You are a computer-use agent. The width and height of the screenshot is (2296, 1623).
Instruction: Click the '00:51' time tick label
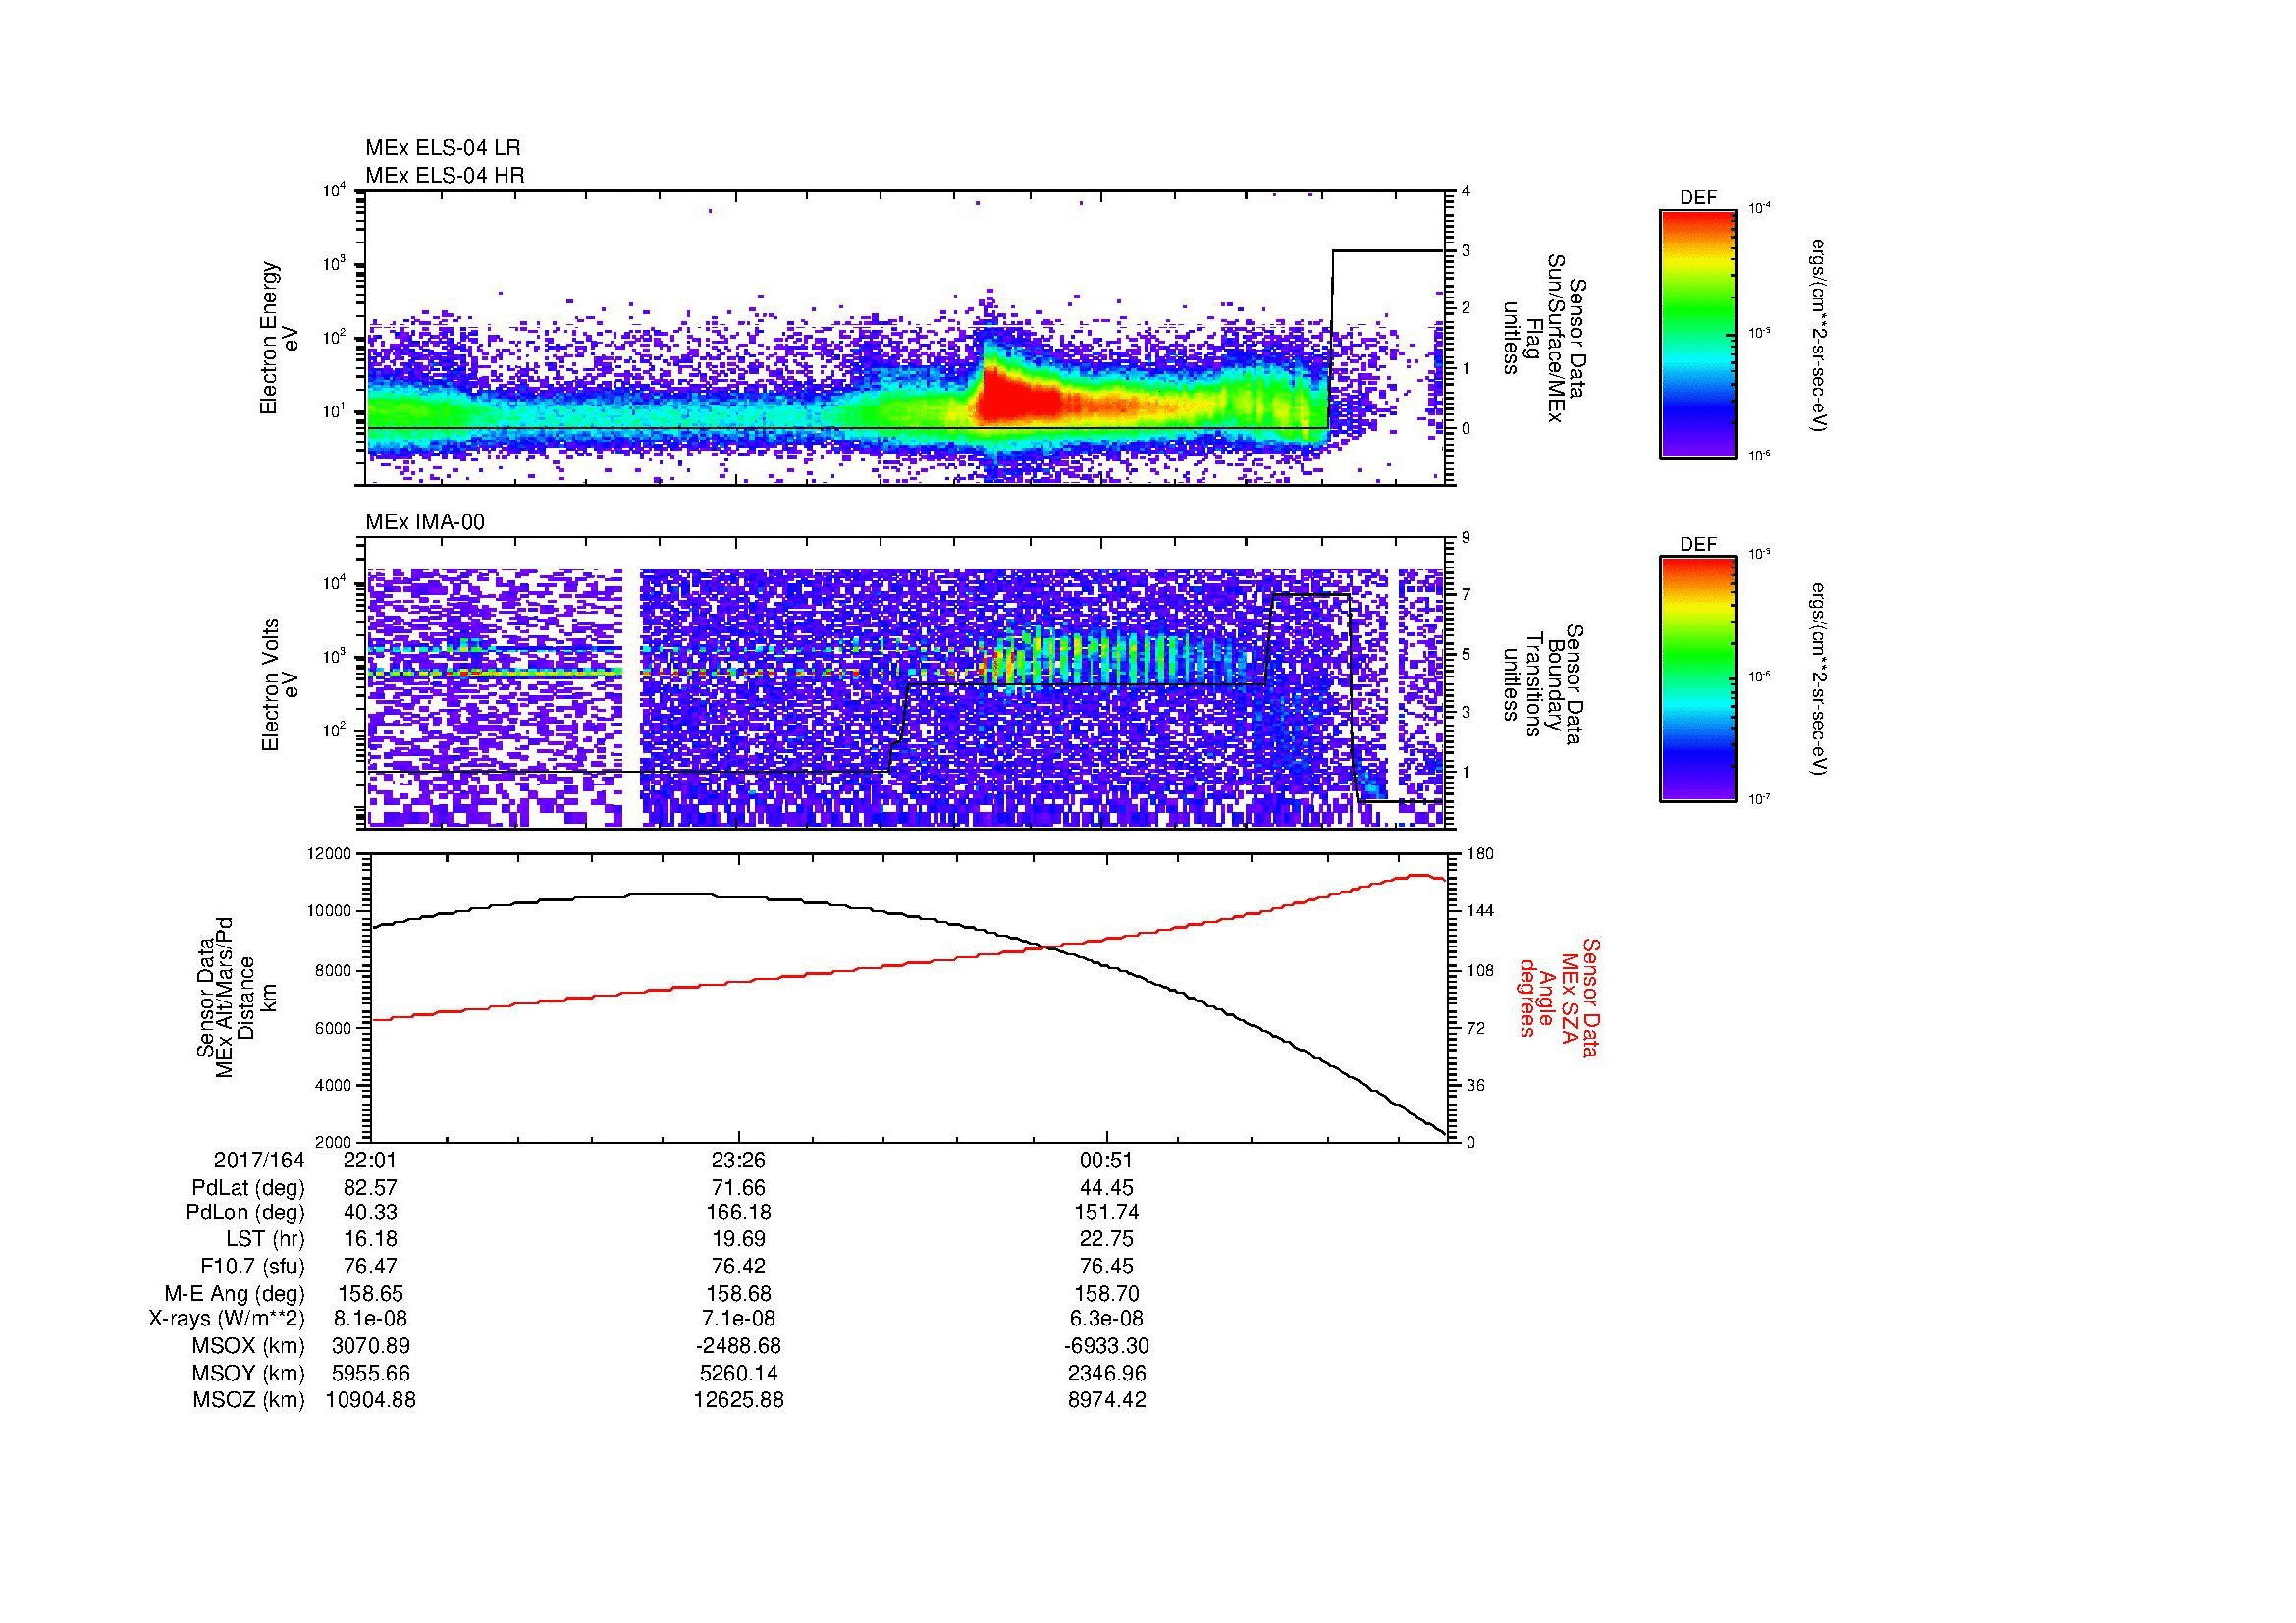1106,1160
